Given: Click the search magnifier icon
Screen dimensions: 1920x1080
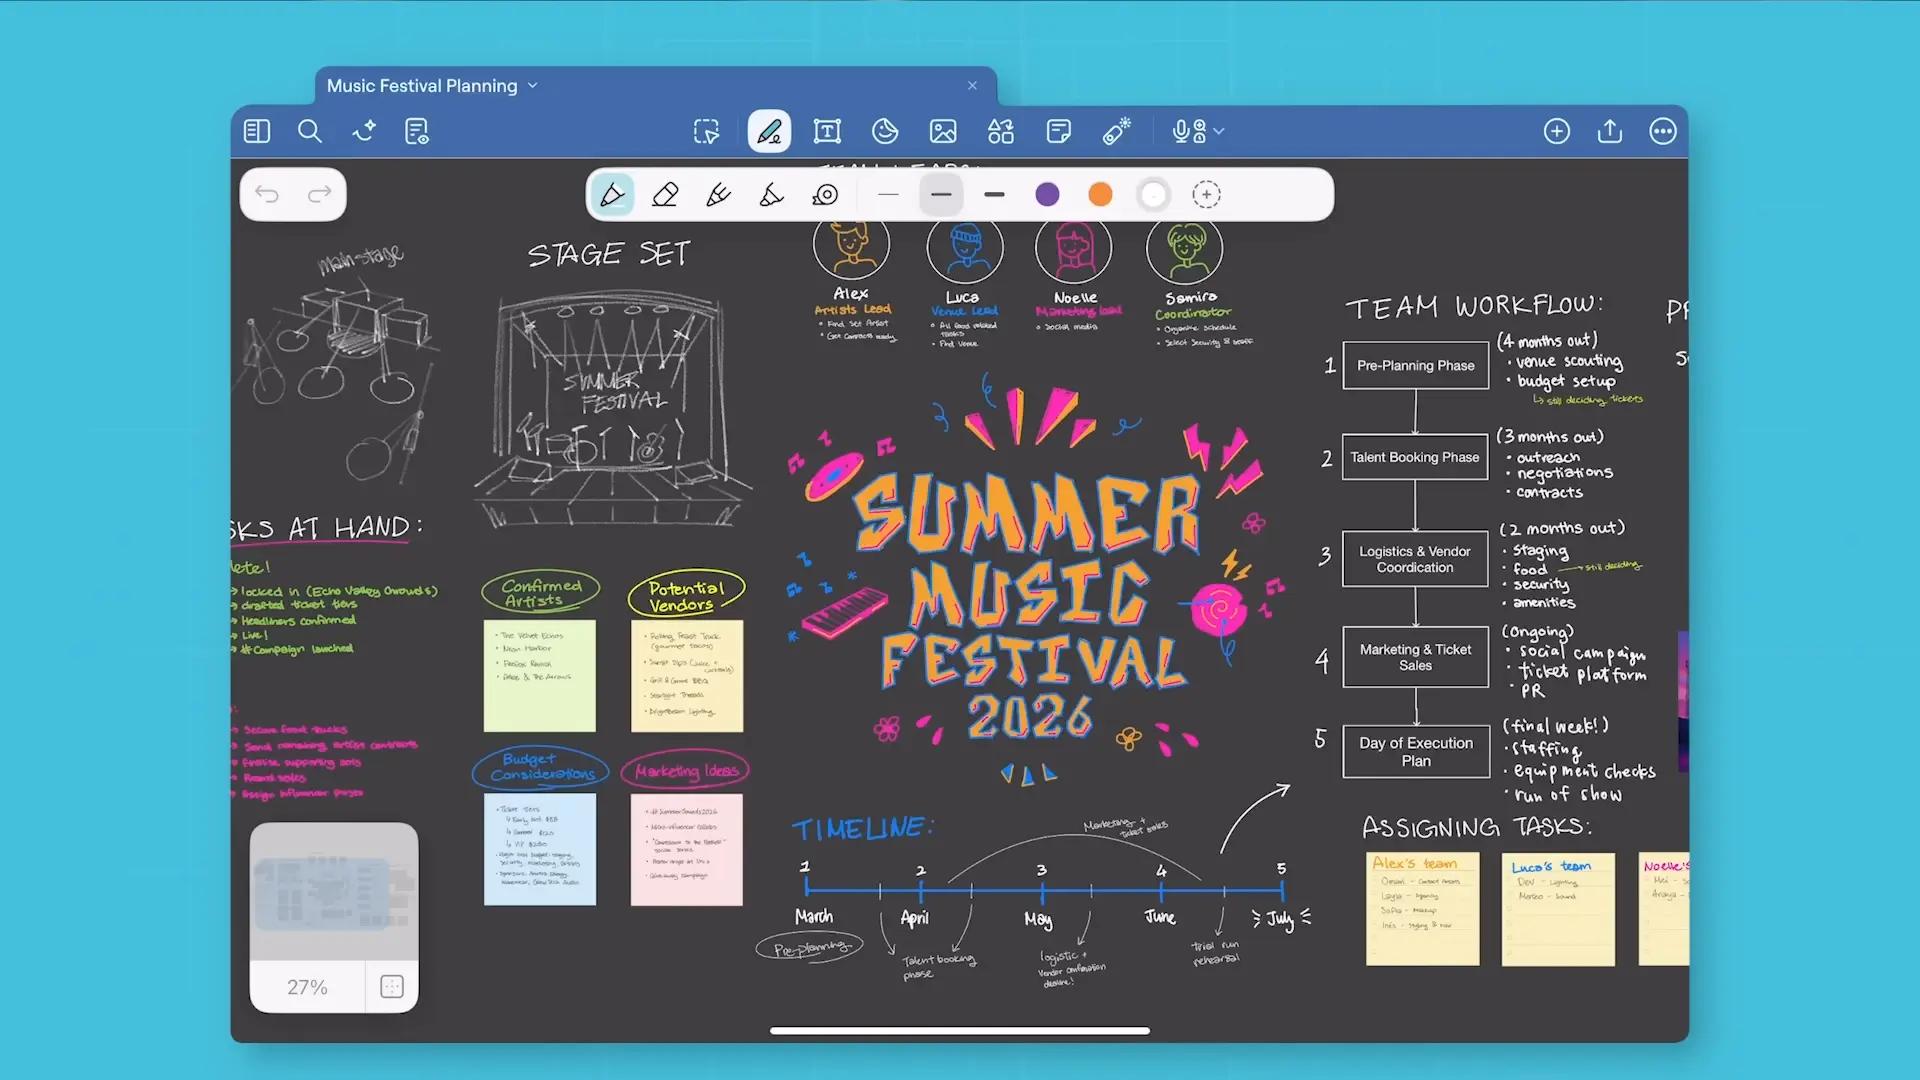Looking at the screenshot, I should [x=310, y=131].
